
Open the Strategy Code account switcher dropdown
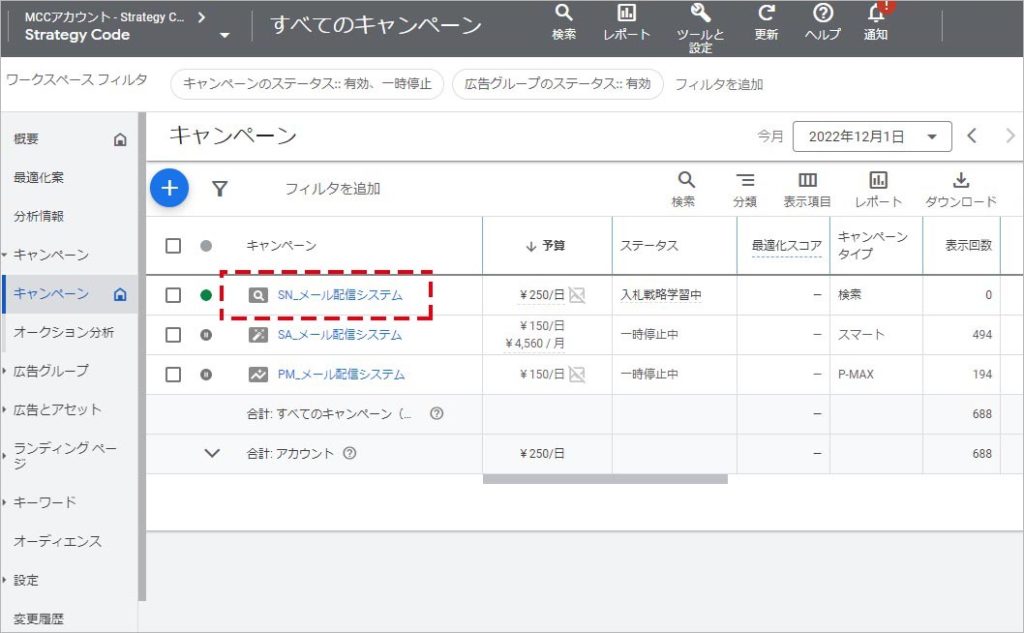(224, 35)
